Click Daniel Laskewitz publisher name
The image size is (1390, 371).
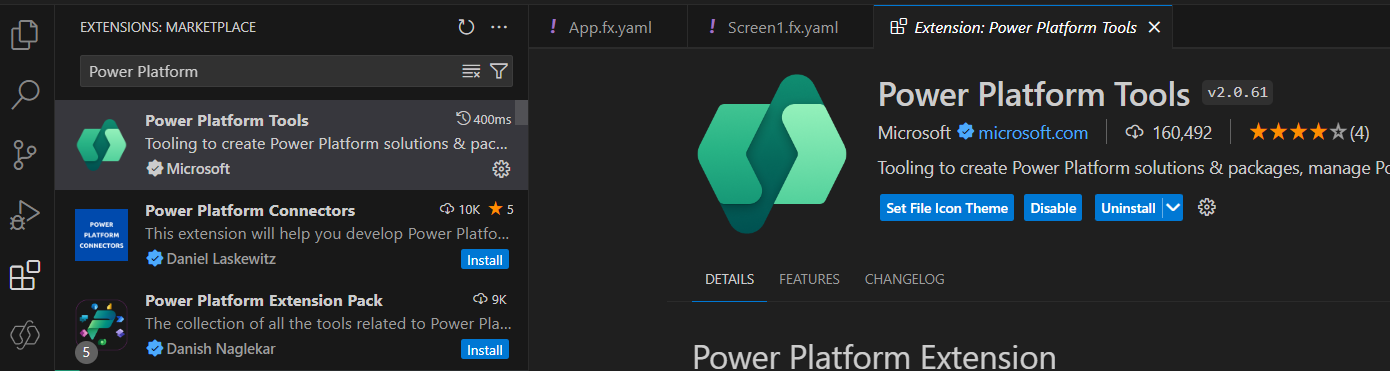point(221,259)
